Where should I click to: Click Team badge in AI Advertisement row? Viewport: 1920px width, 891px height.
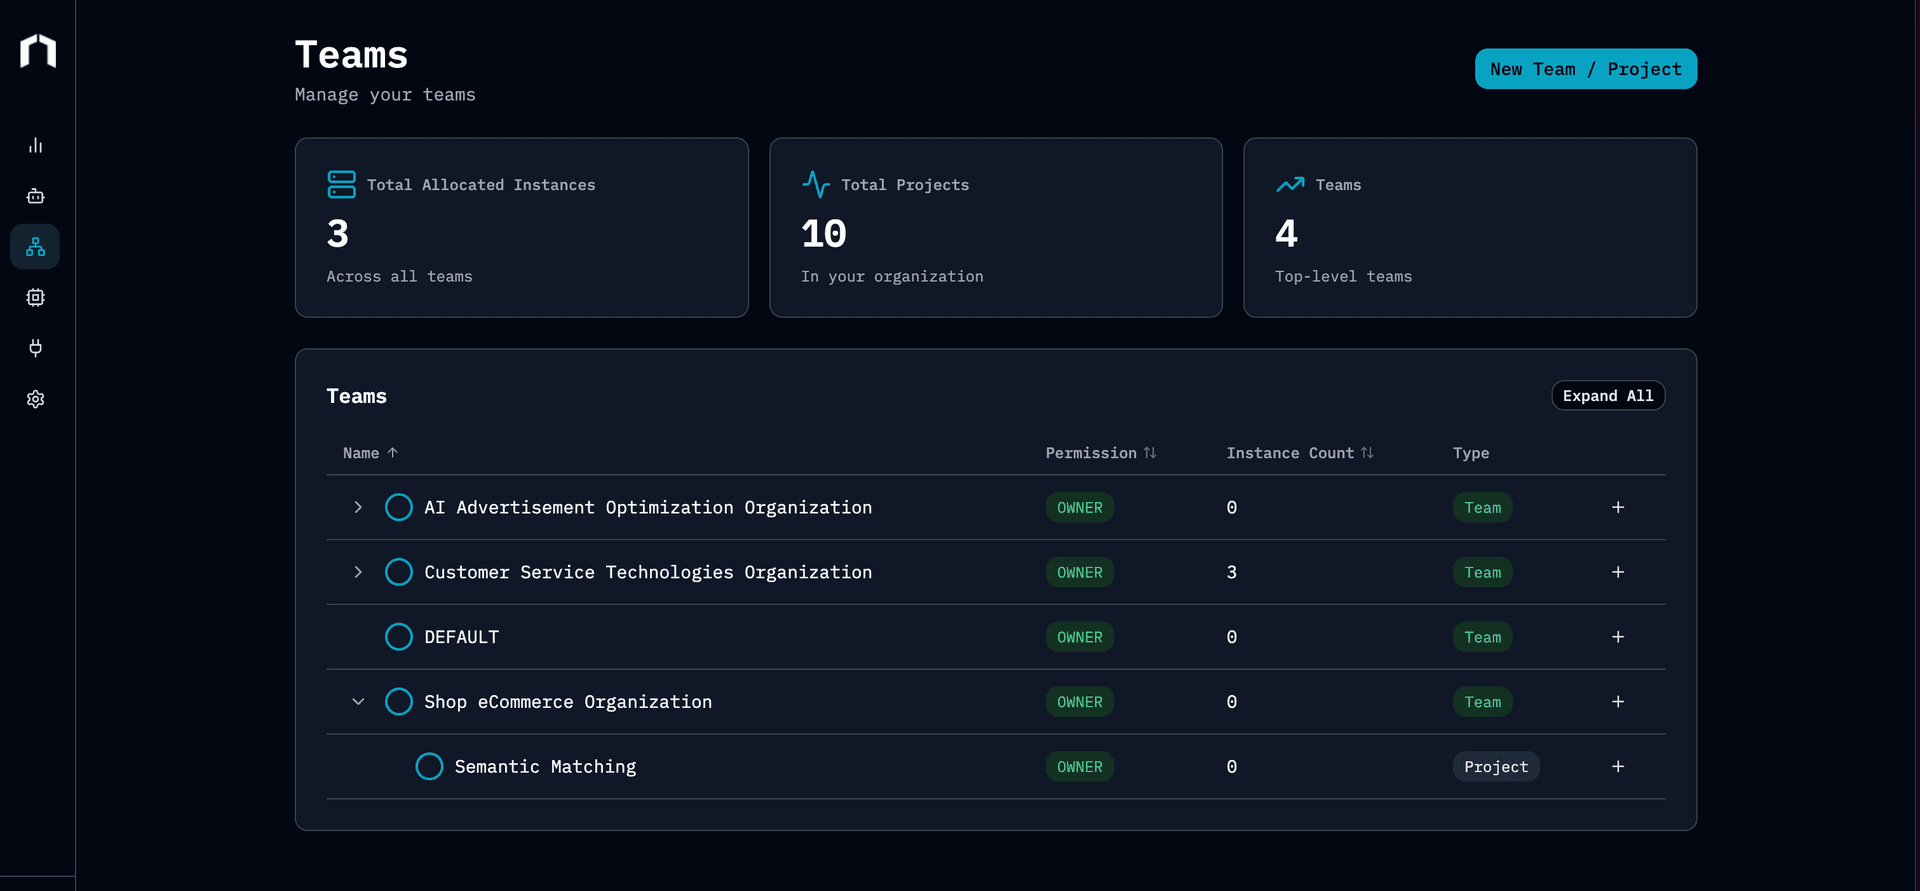click(1483, 507)
